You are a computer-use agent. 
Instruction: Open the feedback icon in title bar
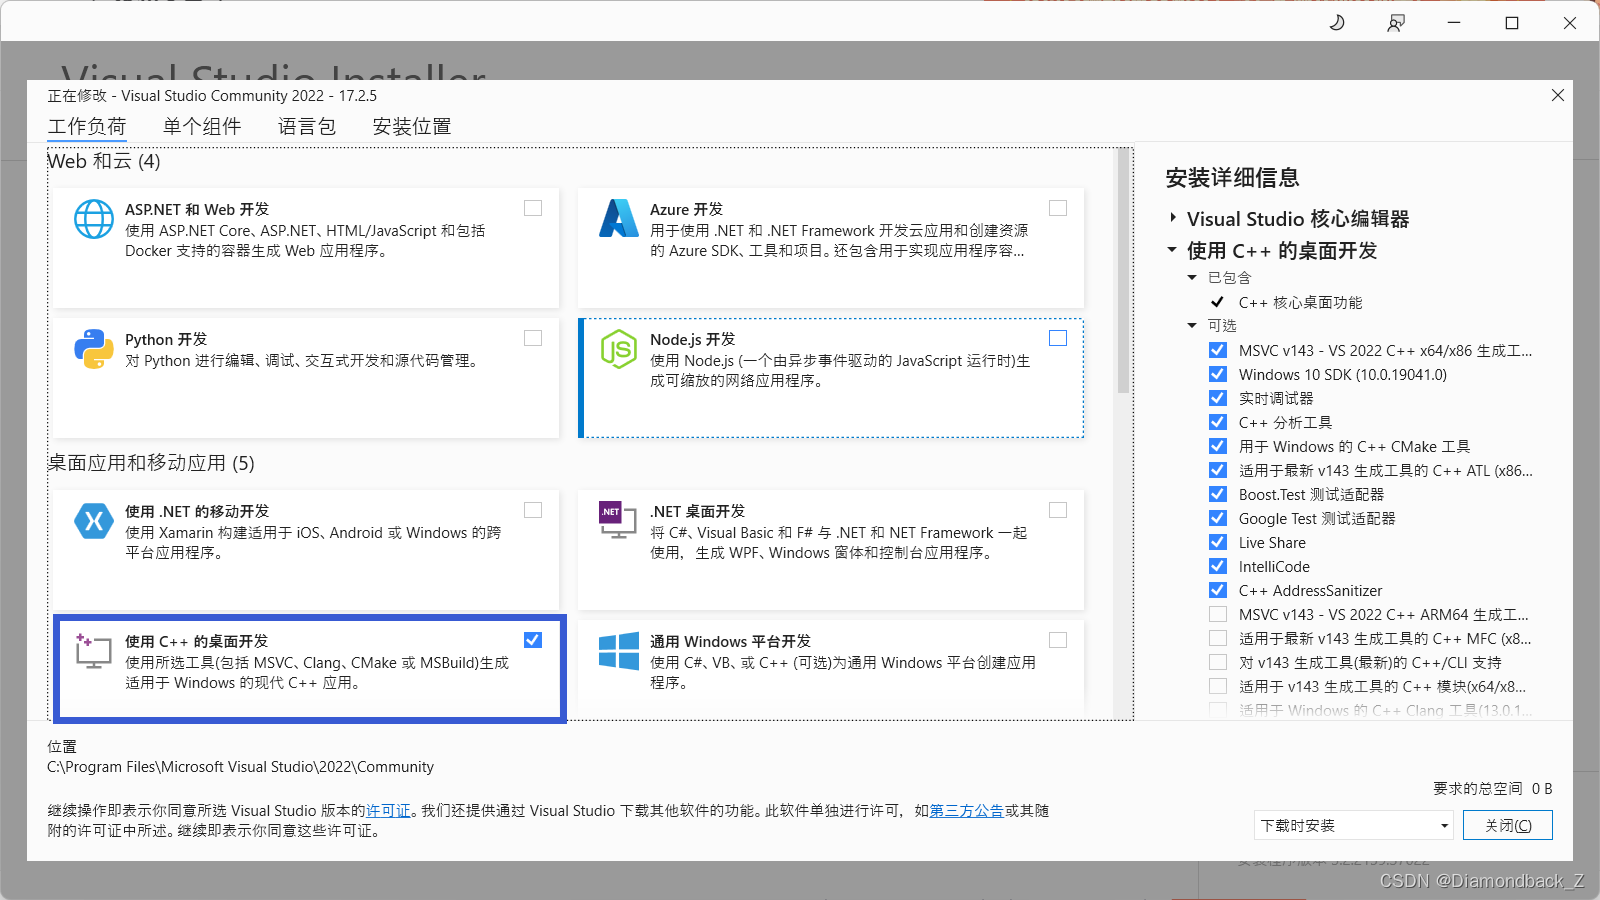[1396, 22]
